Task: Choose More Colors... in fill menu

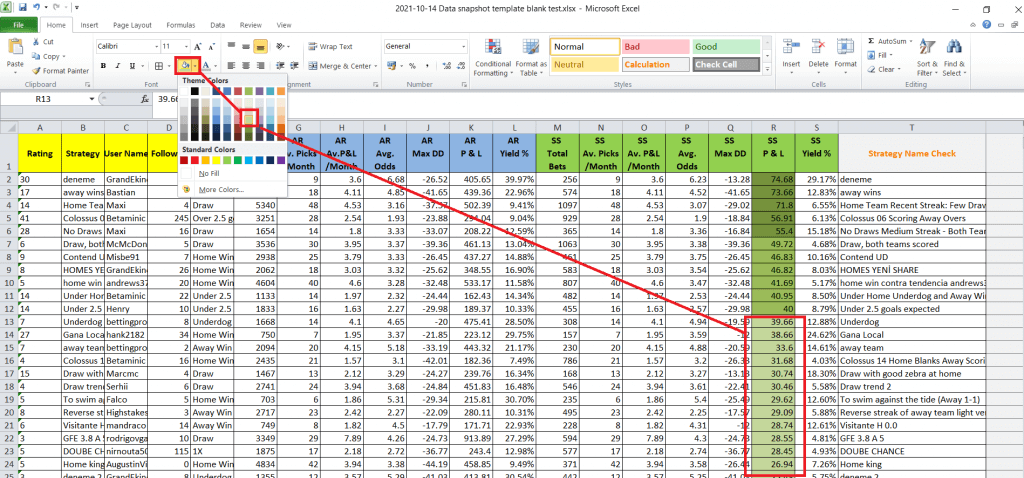Action: 219,188
